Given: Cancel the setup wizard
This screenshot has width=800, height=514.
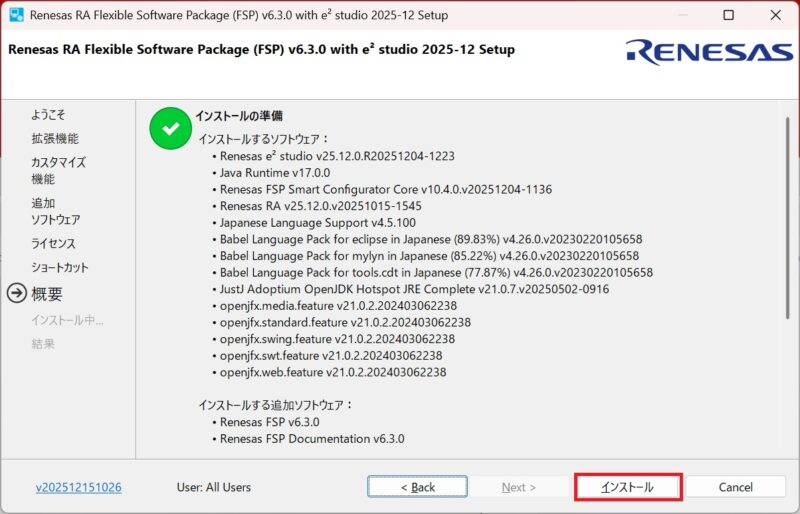Looking at the screenshot, I should tap(735, 487).
